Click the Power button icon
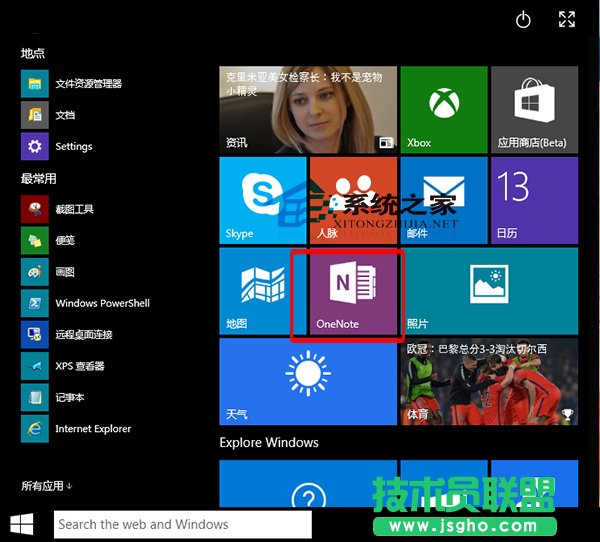 tap(523, 19)
